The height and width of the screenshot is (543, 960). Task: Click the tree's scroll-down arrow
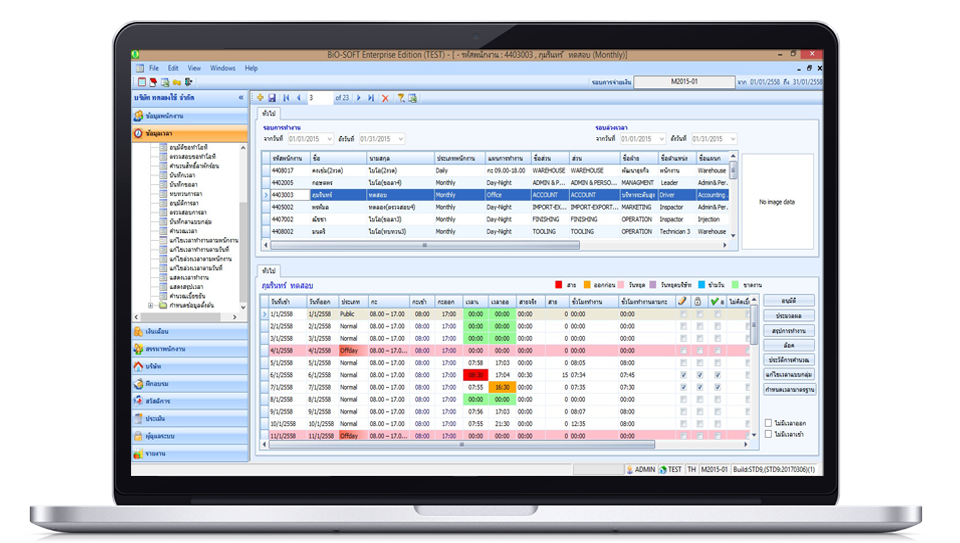(243, 307)
